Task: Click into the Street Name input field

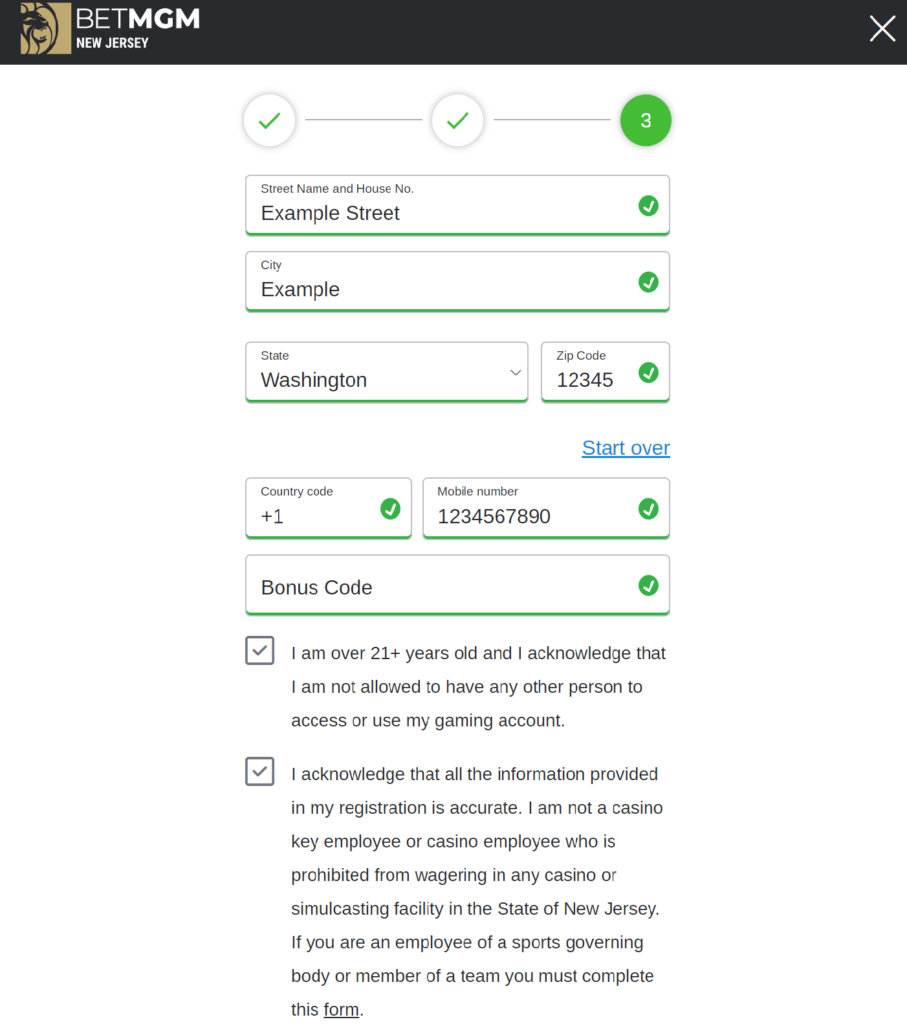Action: pyautogui.click(x=440, y=213)
